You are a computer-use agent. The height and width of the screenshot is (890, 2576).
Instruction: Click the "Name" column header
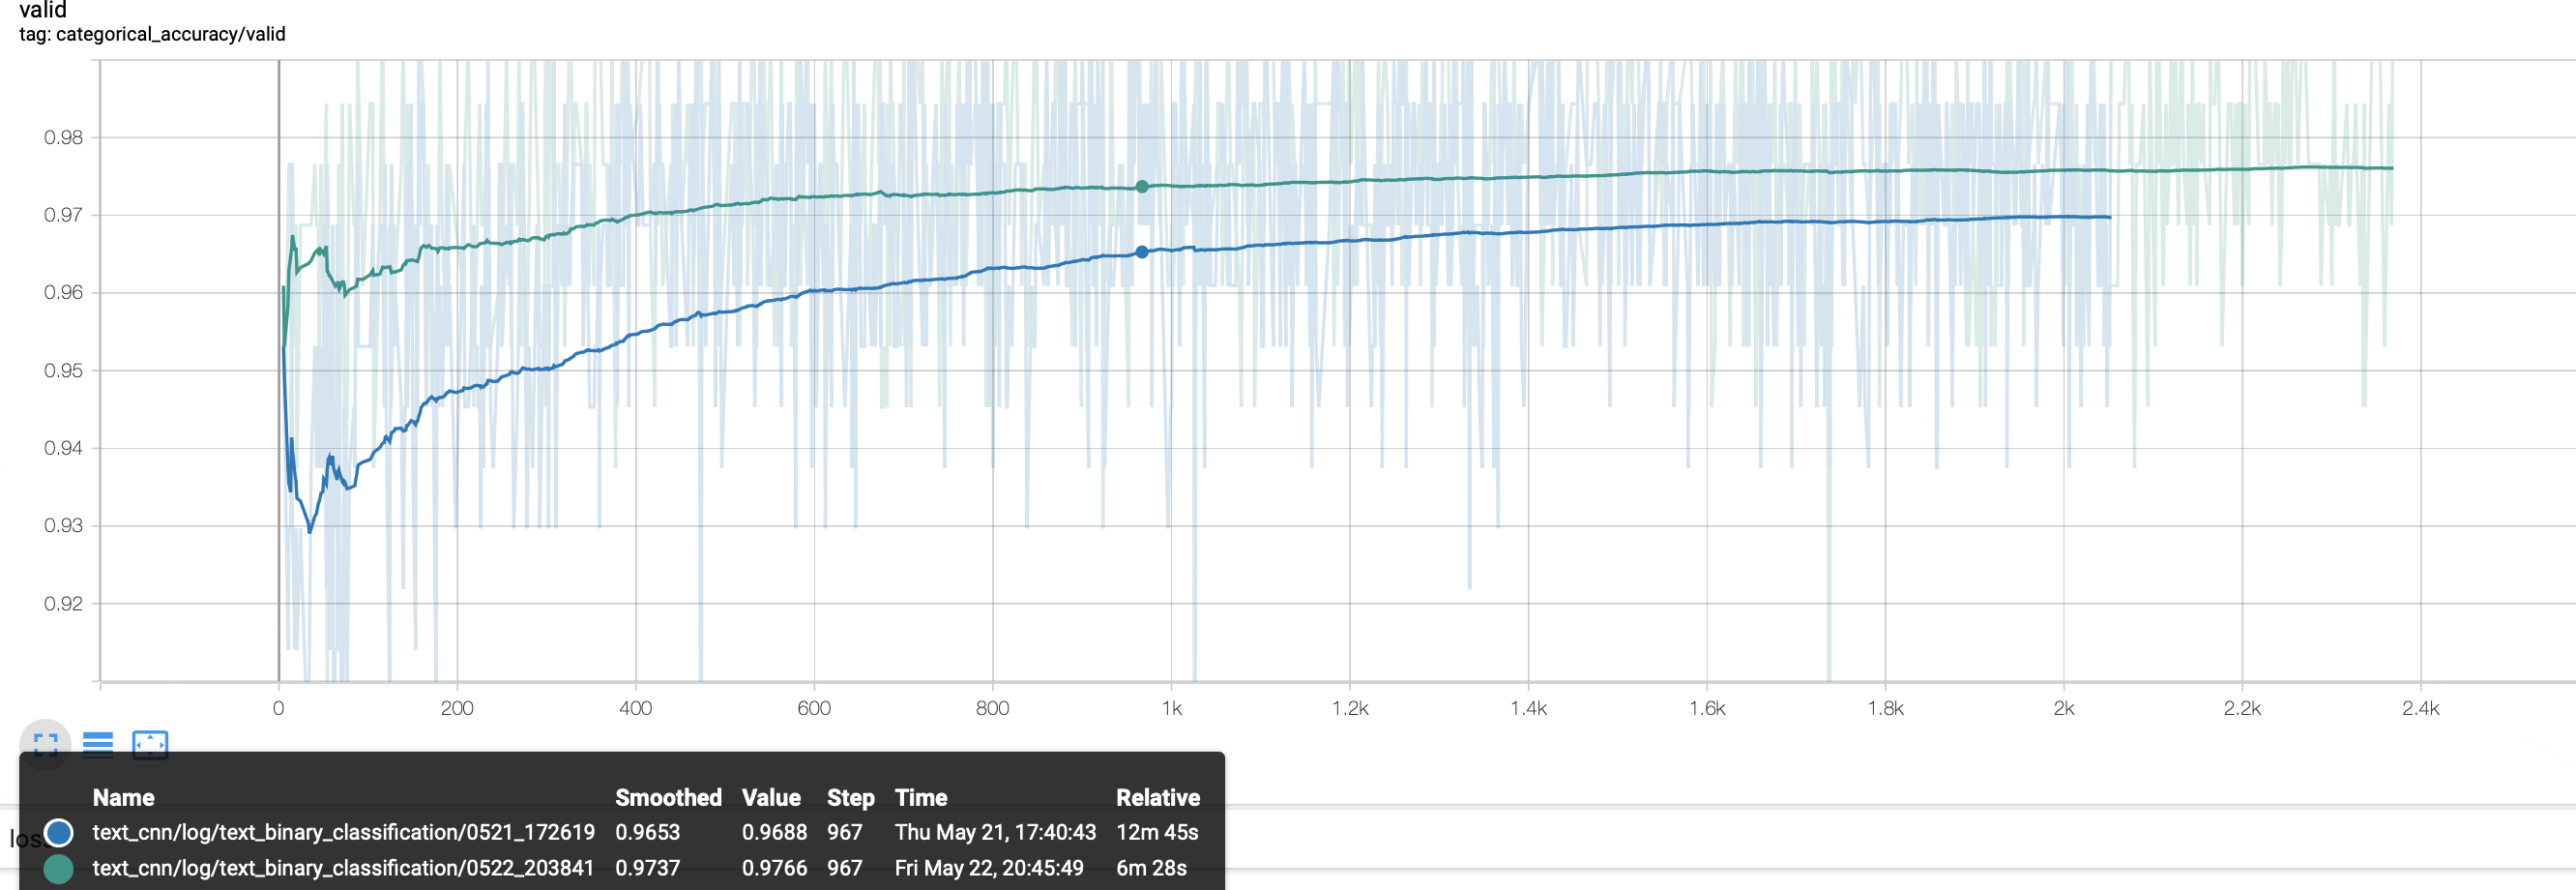click(124, 797)
